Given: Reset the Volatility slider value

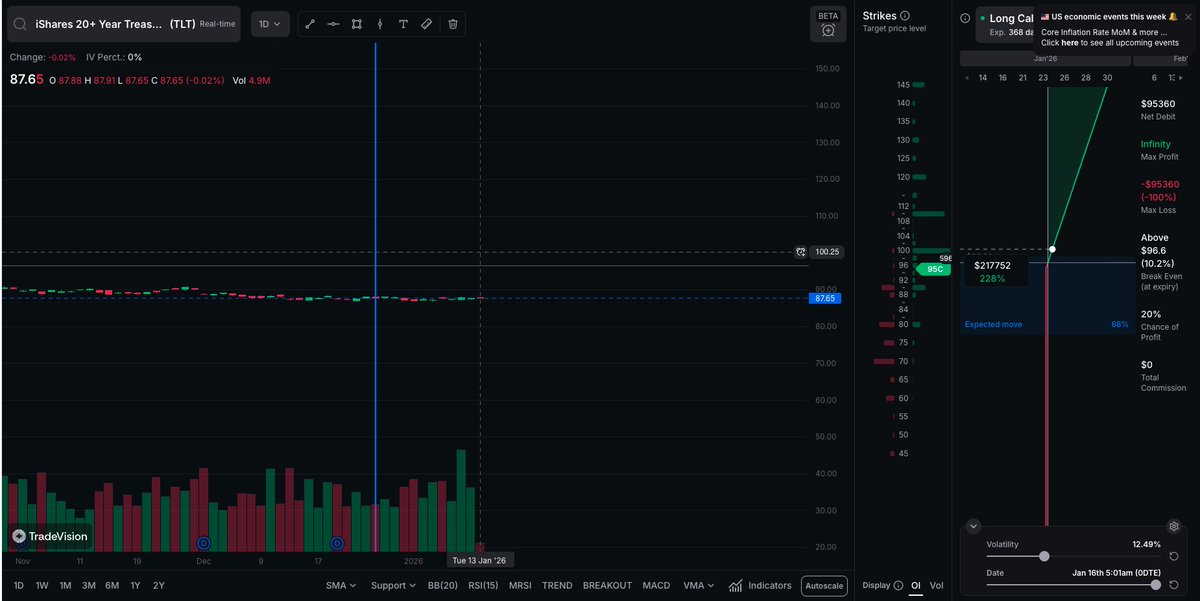Looking at the screenshot, I should 1174,556.
